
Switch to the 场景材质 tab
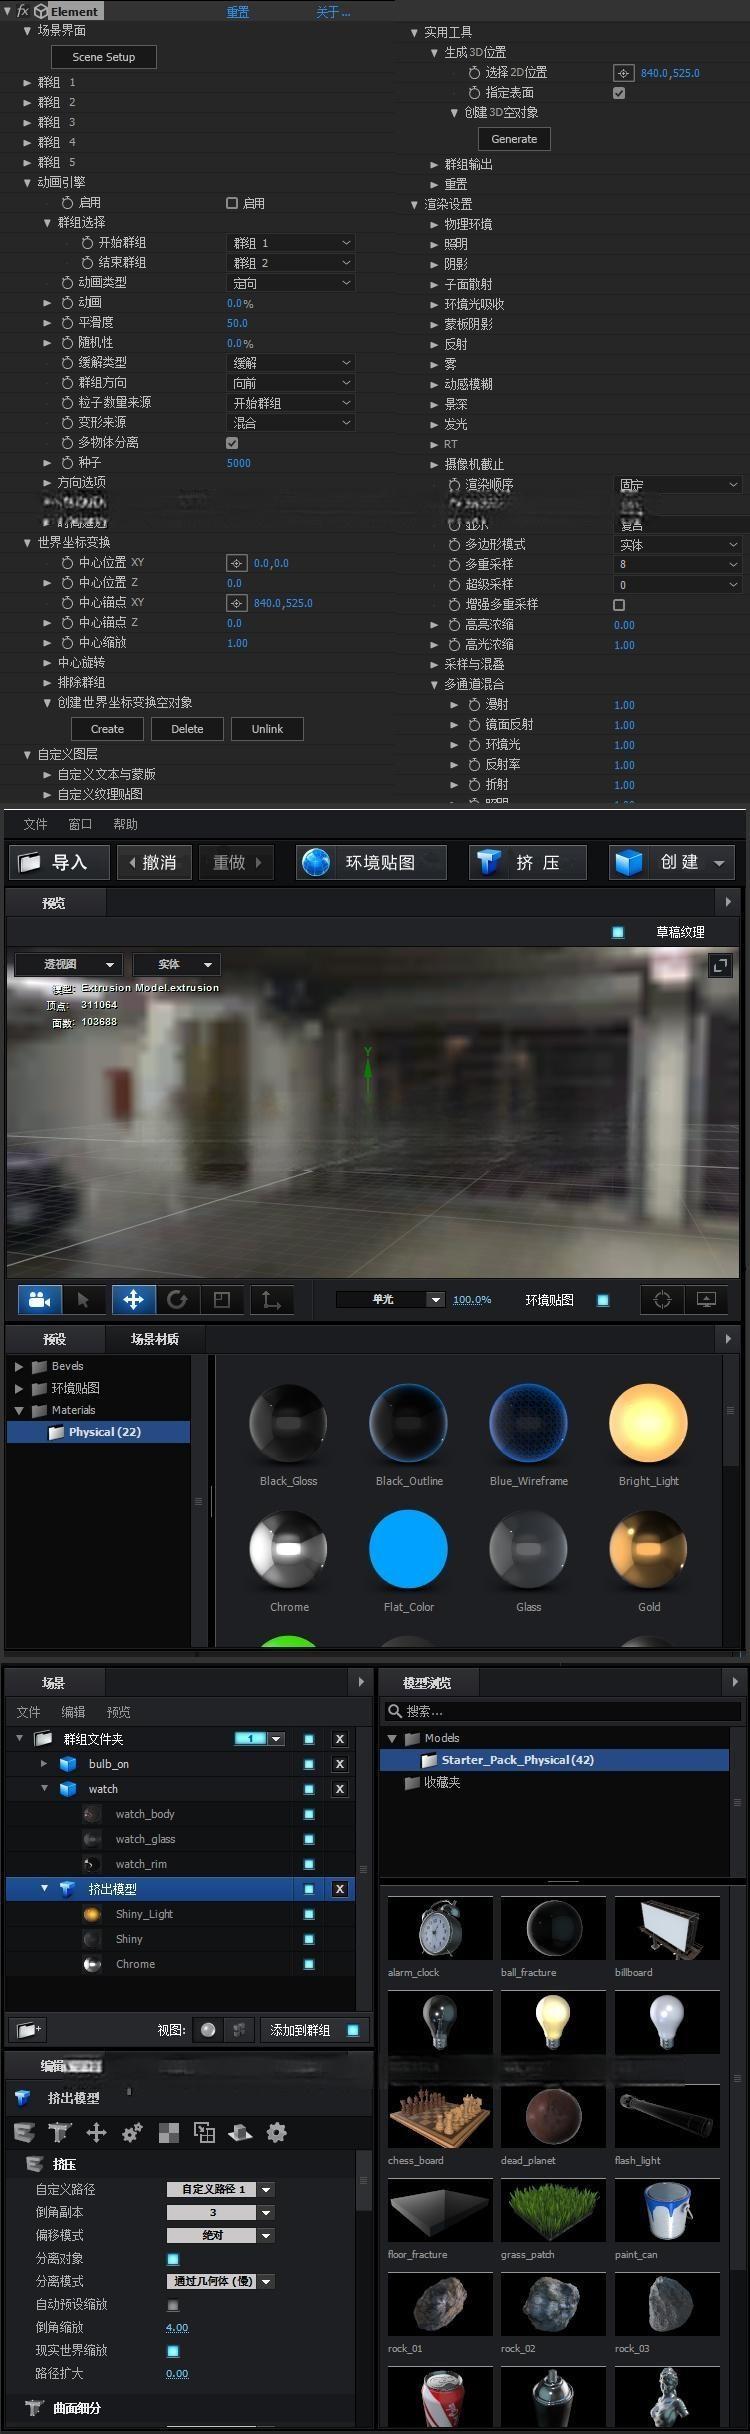click(x=154, y=1338)
